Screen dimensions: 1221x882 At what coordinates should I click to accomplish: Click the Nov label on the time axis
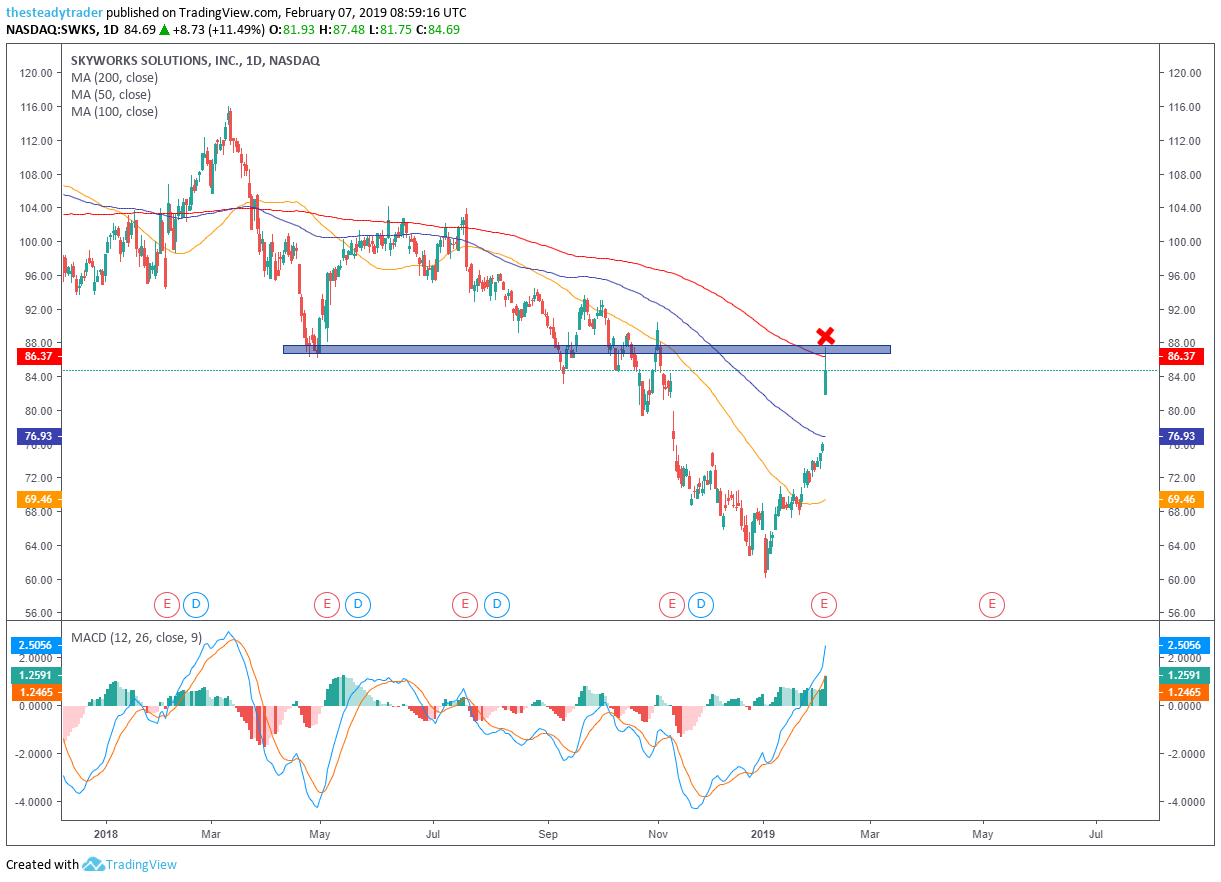point(658,833)
